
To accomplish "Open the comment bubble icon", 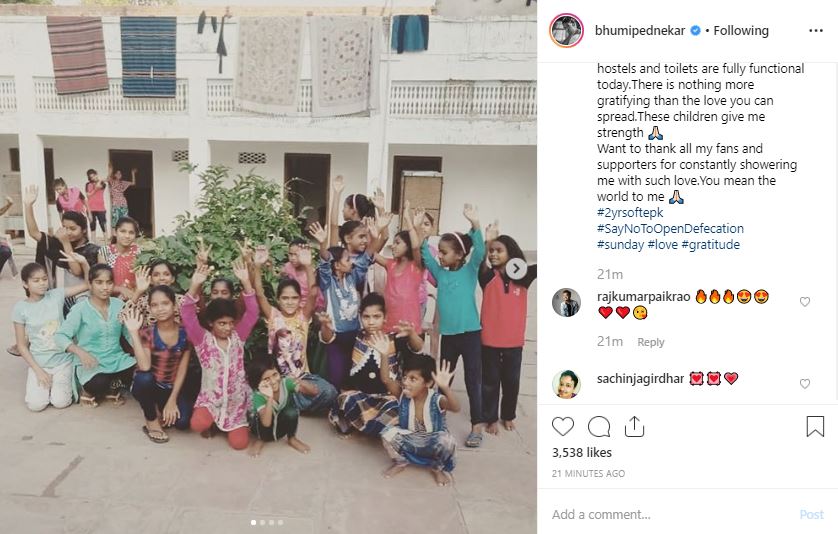I will (x=599, y=427).
